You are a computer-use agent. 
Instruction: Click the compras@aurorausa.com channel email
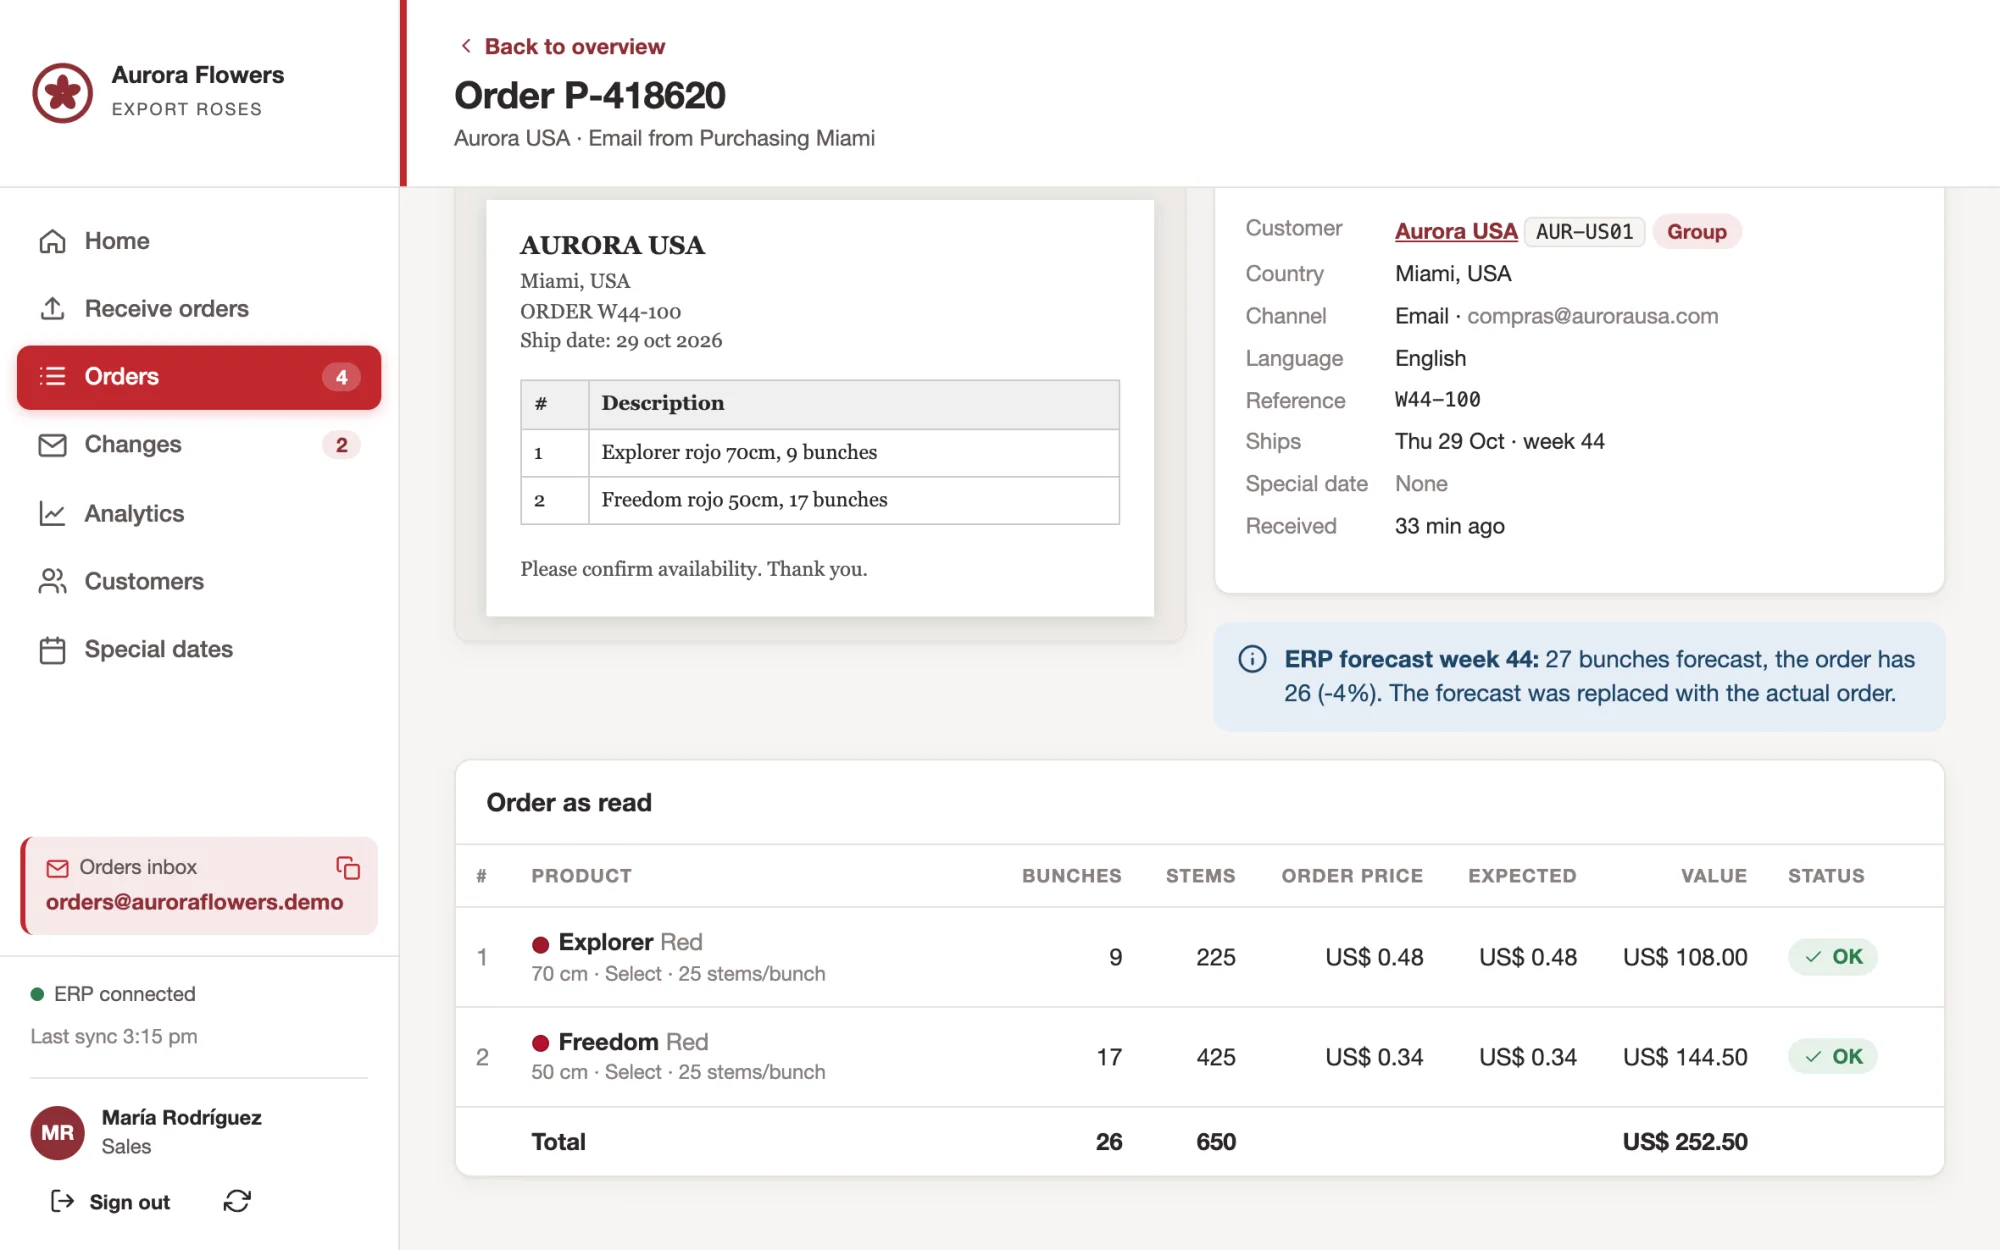coord(1592,316)
